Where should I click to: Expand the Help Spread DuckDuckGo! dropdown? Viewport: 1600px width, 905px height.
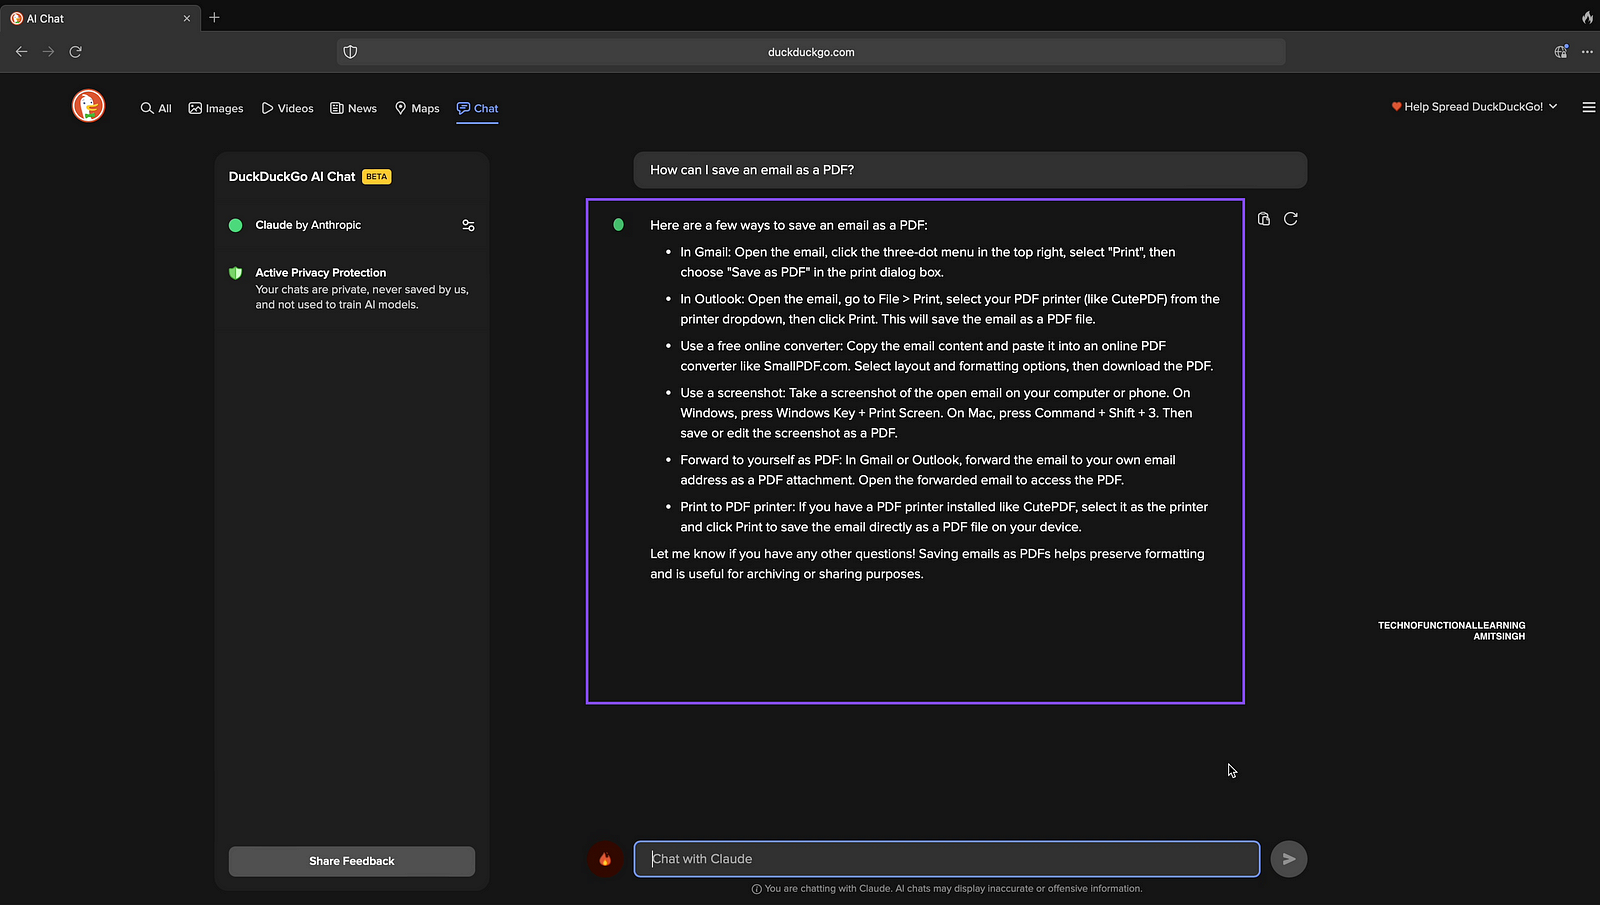[1474, 107]
